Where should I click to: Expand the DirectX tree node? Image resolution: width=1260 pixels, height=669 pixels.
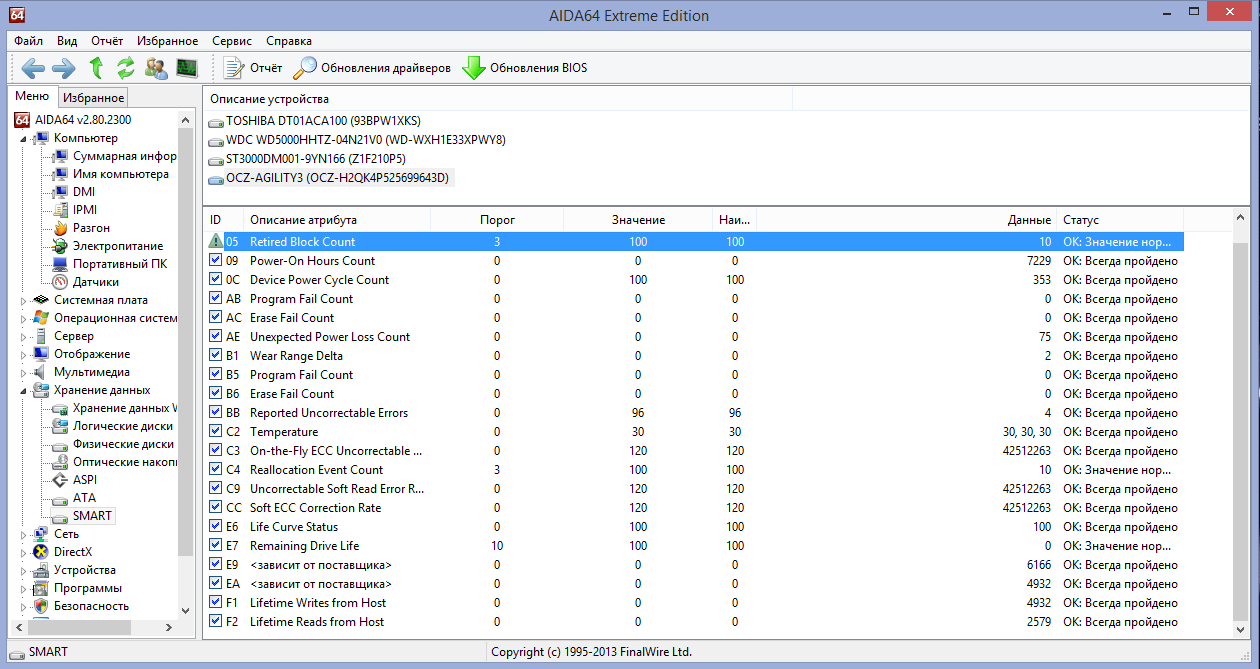24,552
